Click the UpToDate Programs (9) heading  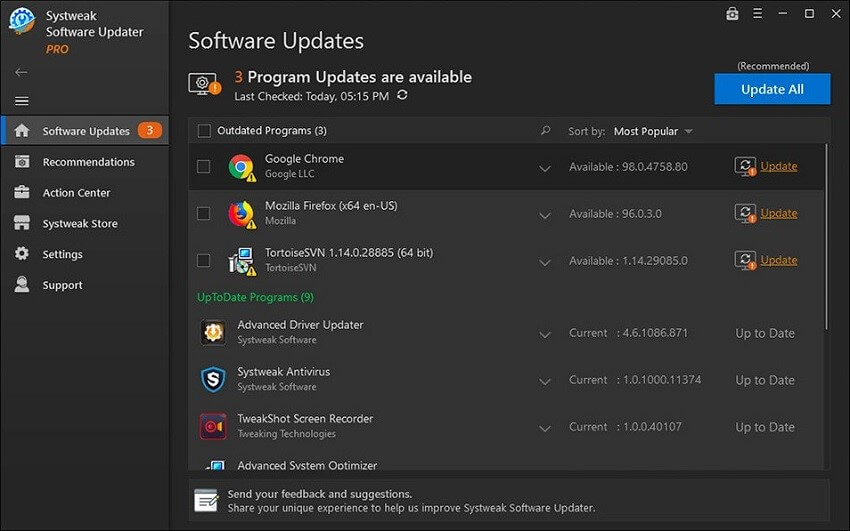click(x=255, y=297)
